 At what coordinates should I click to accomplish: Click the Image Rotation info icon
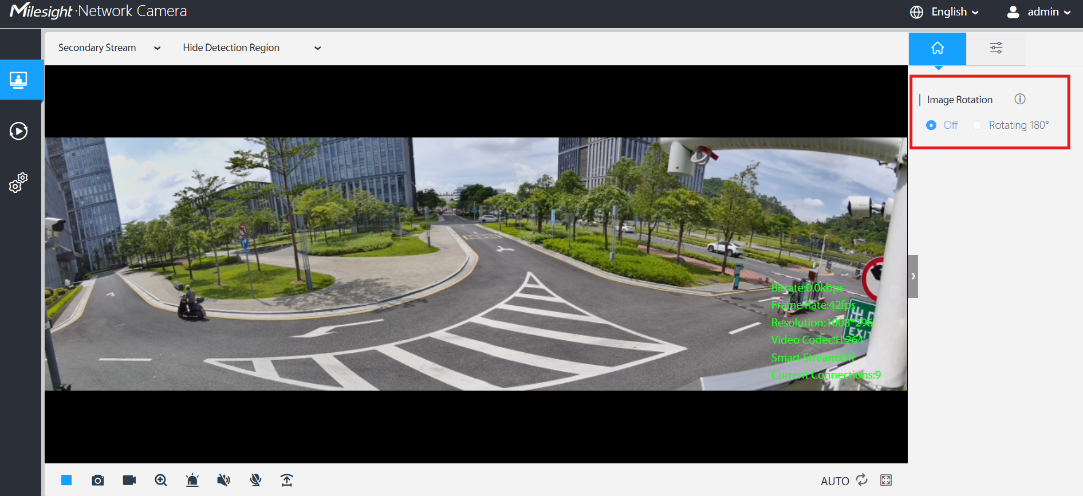pyautogui.click(x=1020, y=99)
